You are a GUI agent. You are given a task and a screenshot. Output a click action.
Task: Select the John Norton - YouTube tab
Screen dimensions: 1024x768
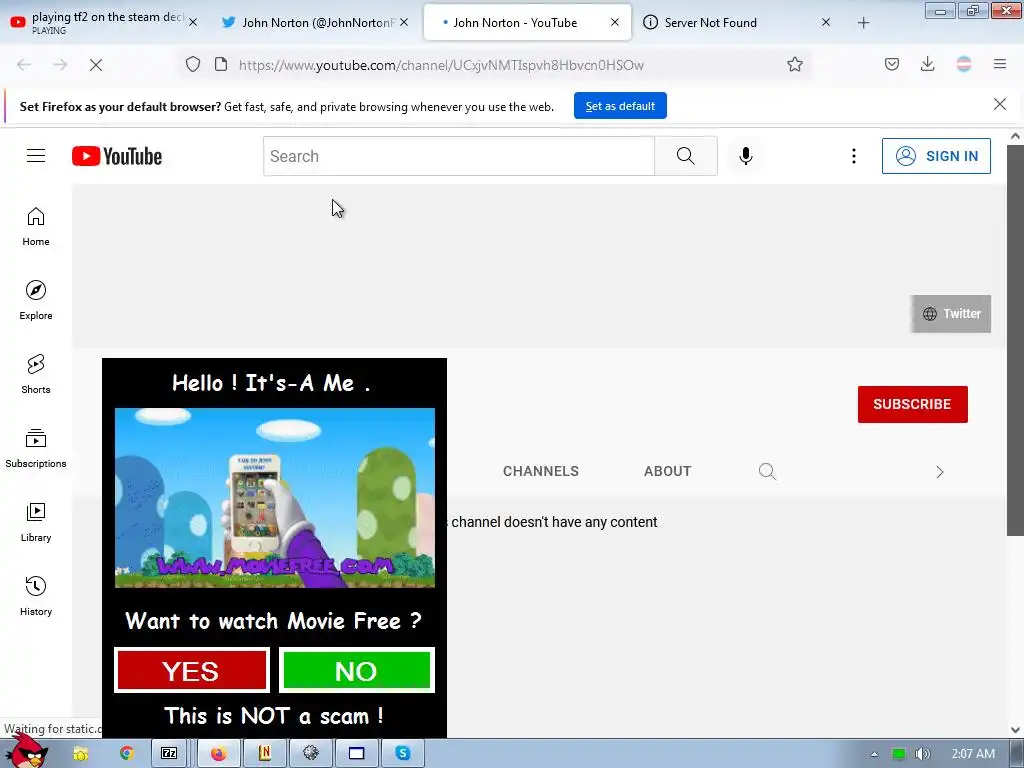click(527, 23)
